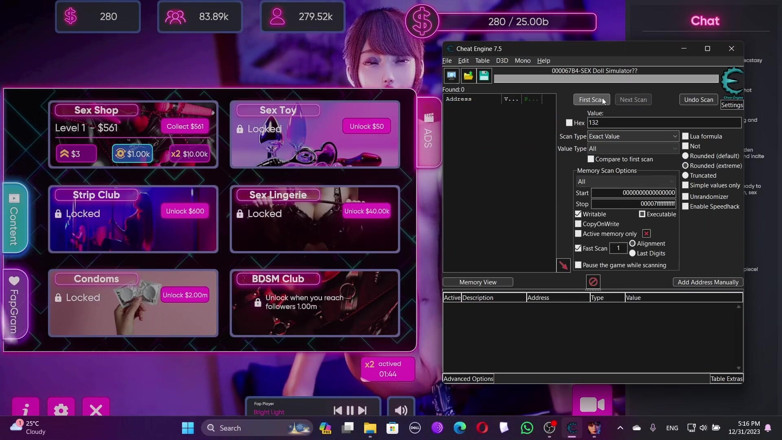Open Dell app from taskbar
The width and height of the screenshot is (782, 440).
click(414, 428)
